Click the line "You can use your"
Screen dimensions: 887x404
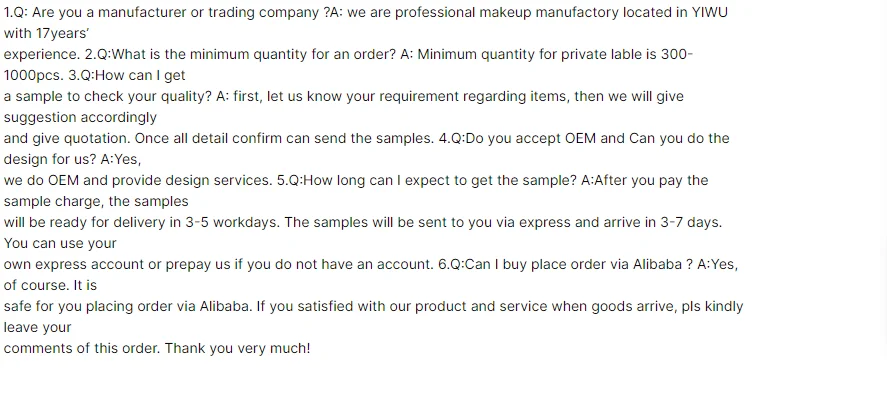60,244
